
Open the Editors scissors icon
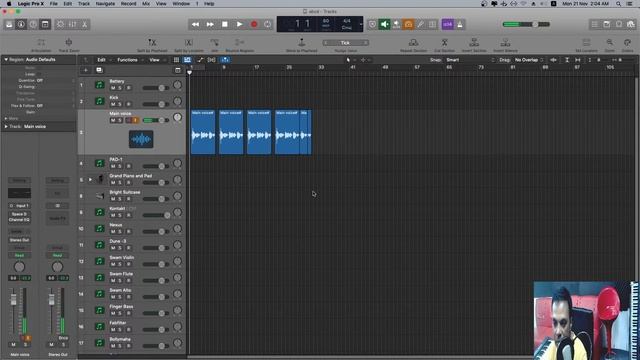[84, 24]
